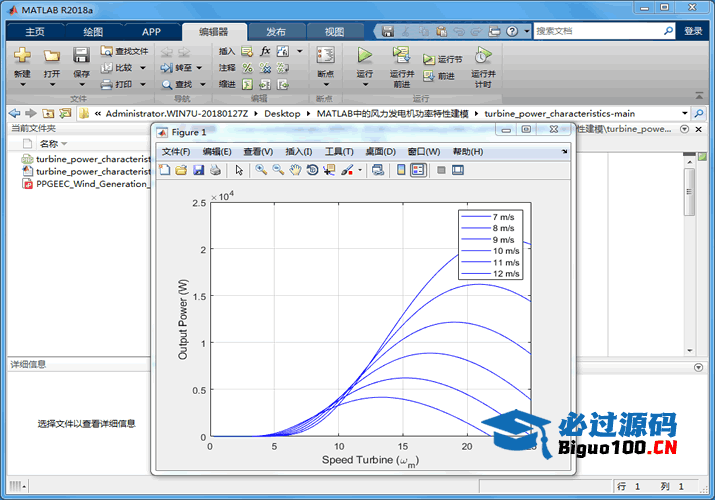The image size is (715, 500).
Task: Toggle the Zoom Out magnifier tool
Action: click(x=278, y=170)
